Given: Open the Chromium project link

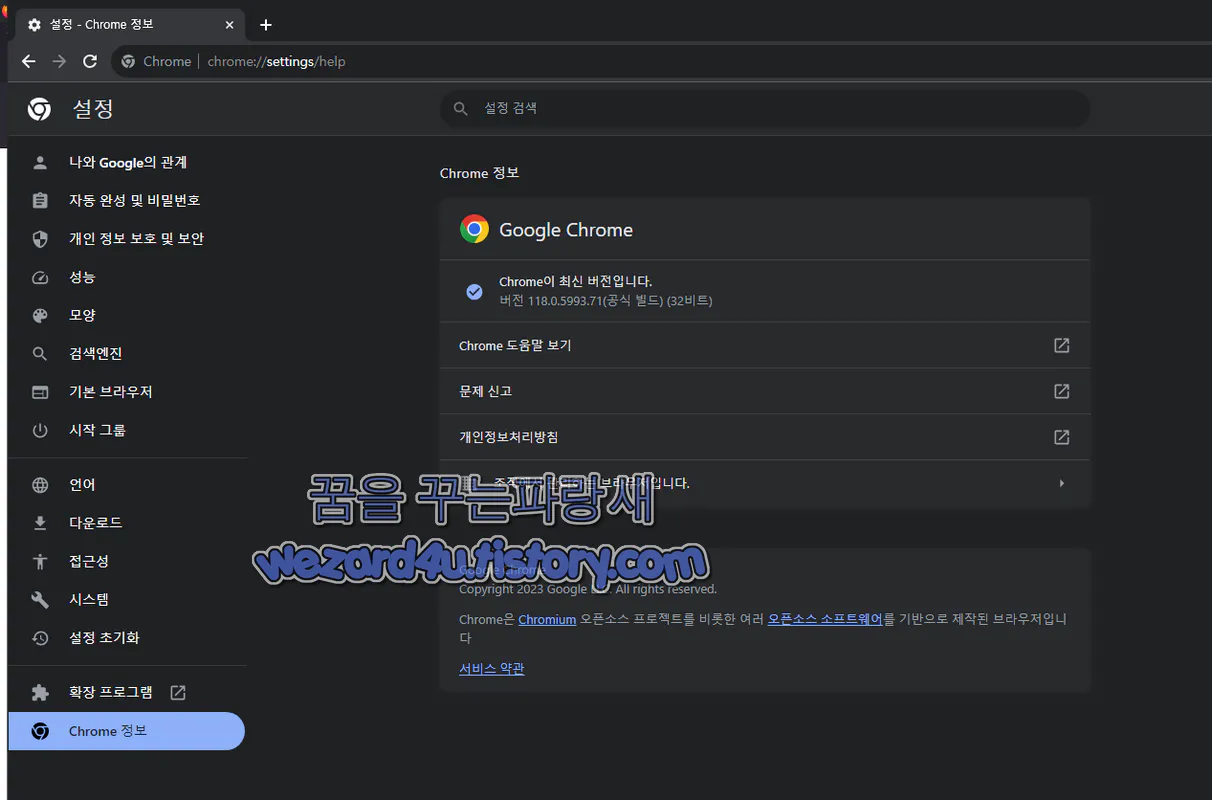Looking at the screenshot, I should pyautogui.click(x=547, y=619).
